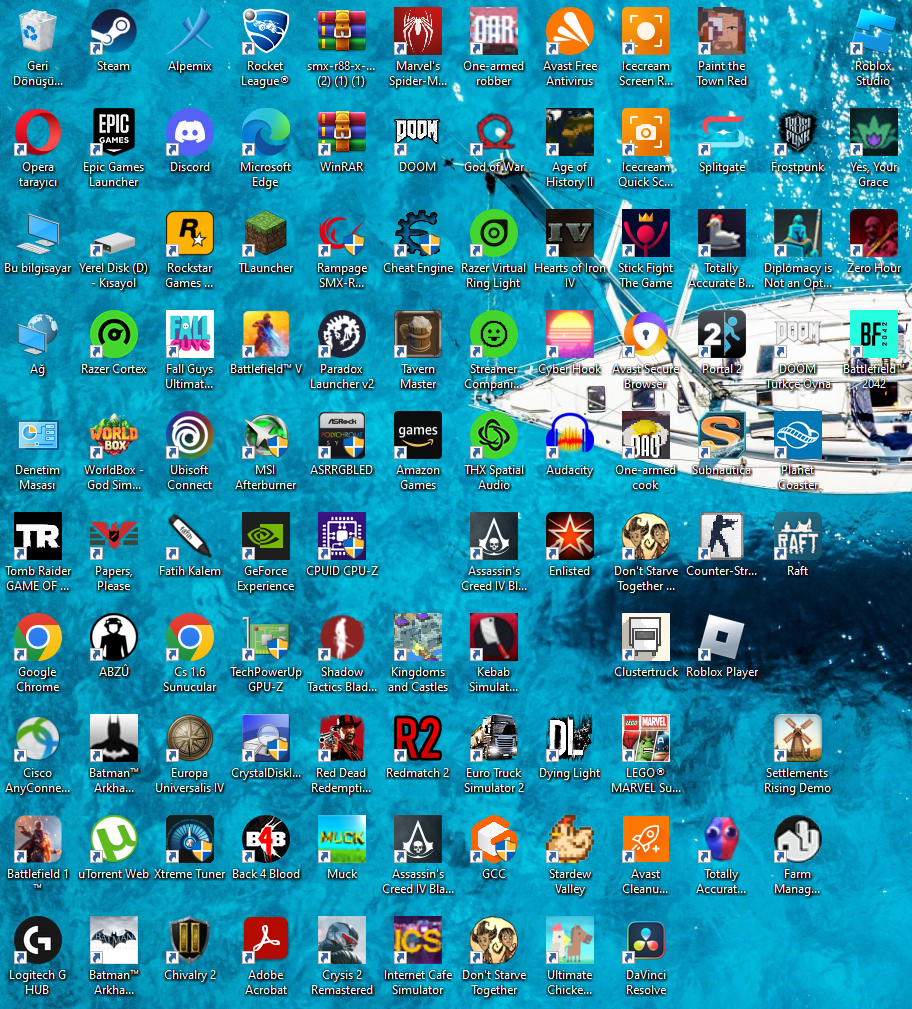This screenshot has width=912, height=1009.
Task: Select the Microsoft Edge icon
Action: click(265, 133)
